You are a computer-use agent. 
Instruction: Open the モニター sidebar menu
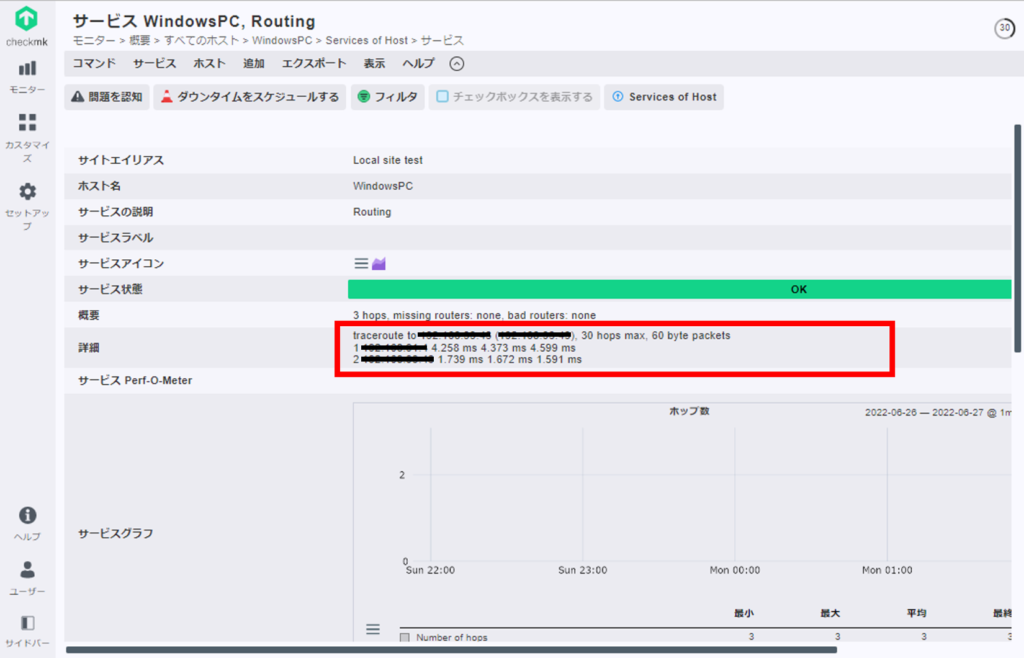coord(27,77)
